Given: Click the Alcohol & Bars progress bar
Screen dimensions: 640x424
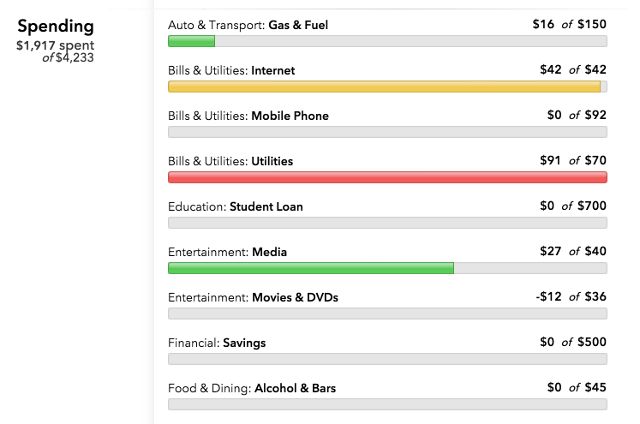Looking at the screenshot, I should click(x=387, y=404).
